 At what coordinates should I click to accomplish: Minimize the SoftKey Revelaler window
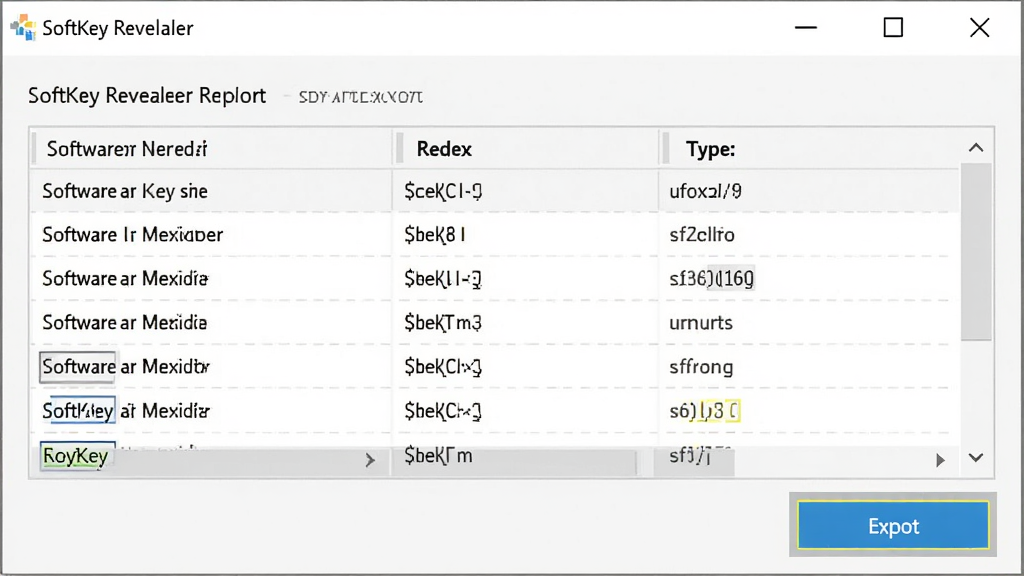pyautogui.click(x=806, y=27)
